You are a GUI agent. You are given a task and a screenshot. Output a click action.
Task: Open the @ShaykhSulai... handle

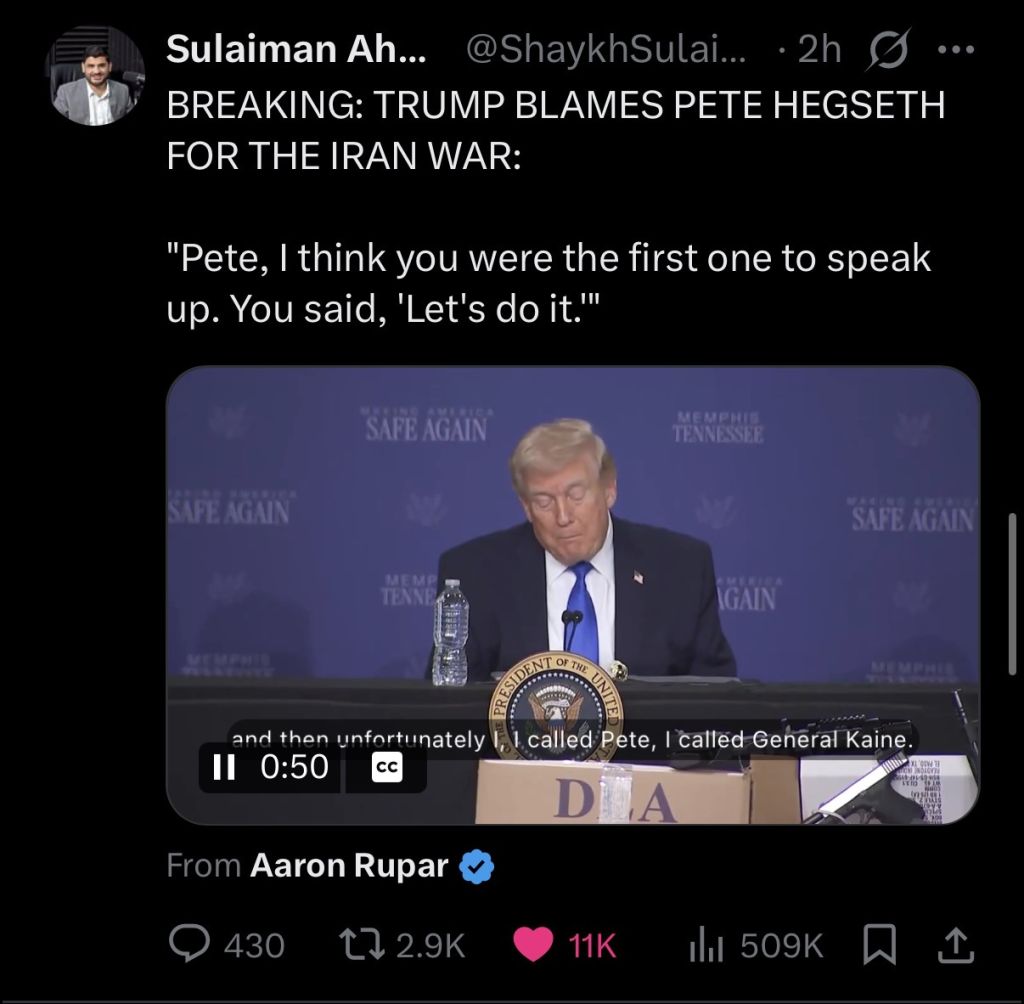click(605, 48)
